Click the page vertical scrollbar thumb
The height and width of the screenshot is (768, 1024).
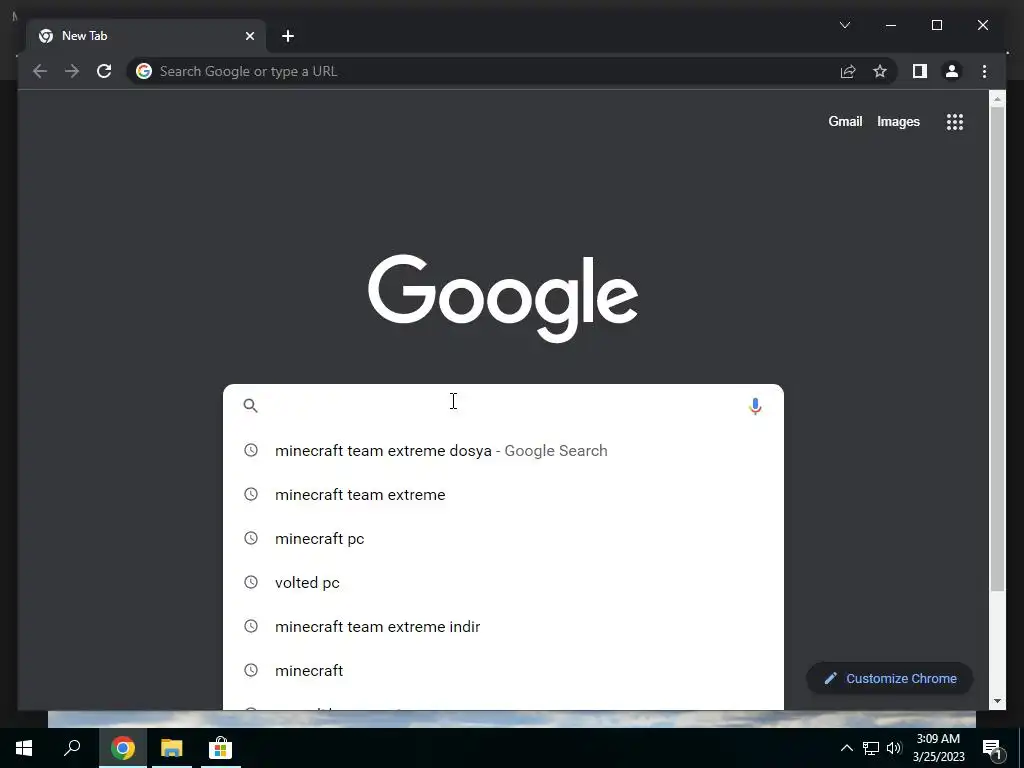pos(997,349)
